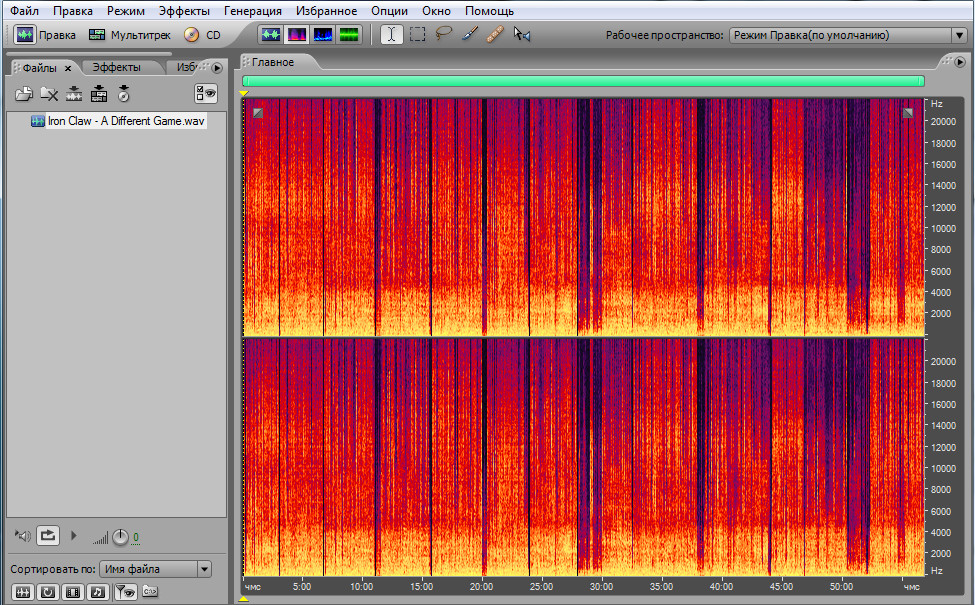Open CD view mode
The width and height of the screenshot is (975, 605).
click(x=202, y=35)
